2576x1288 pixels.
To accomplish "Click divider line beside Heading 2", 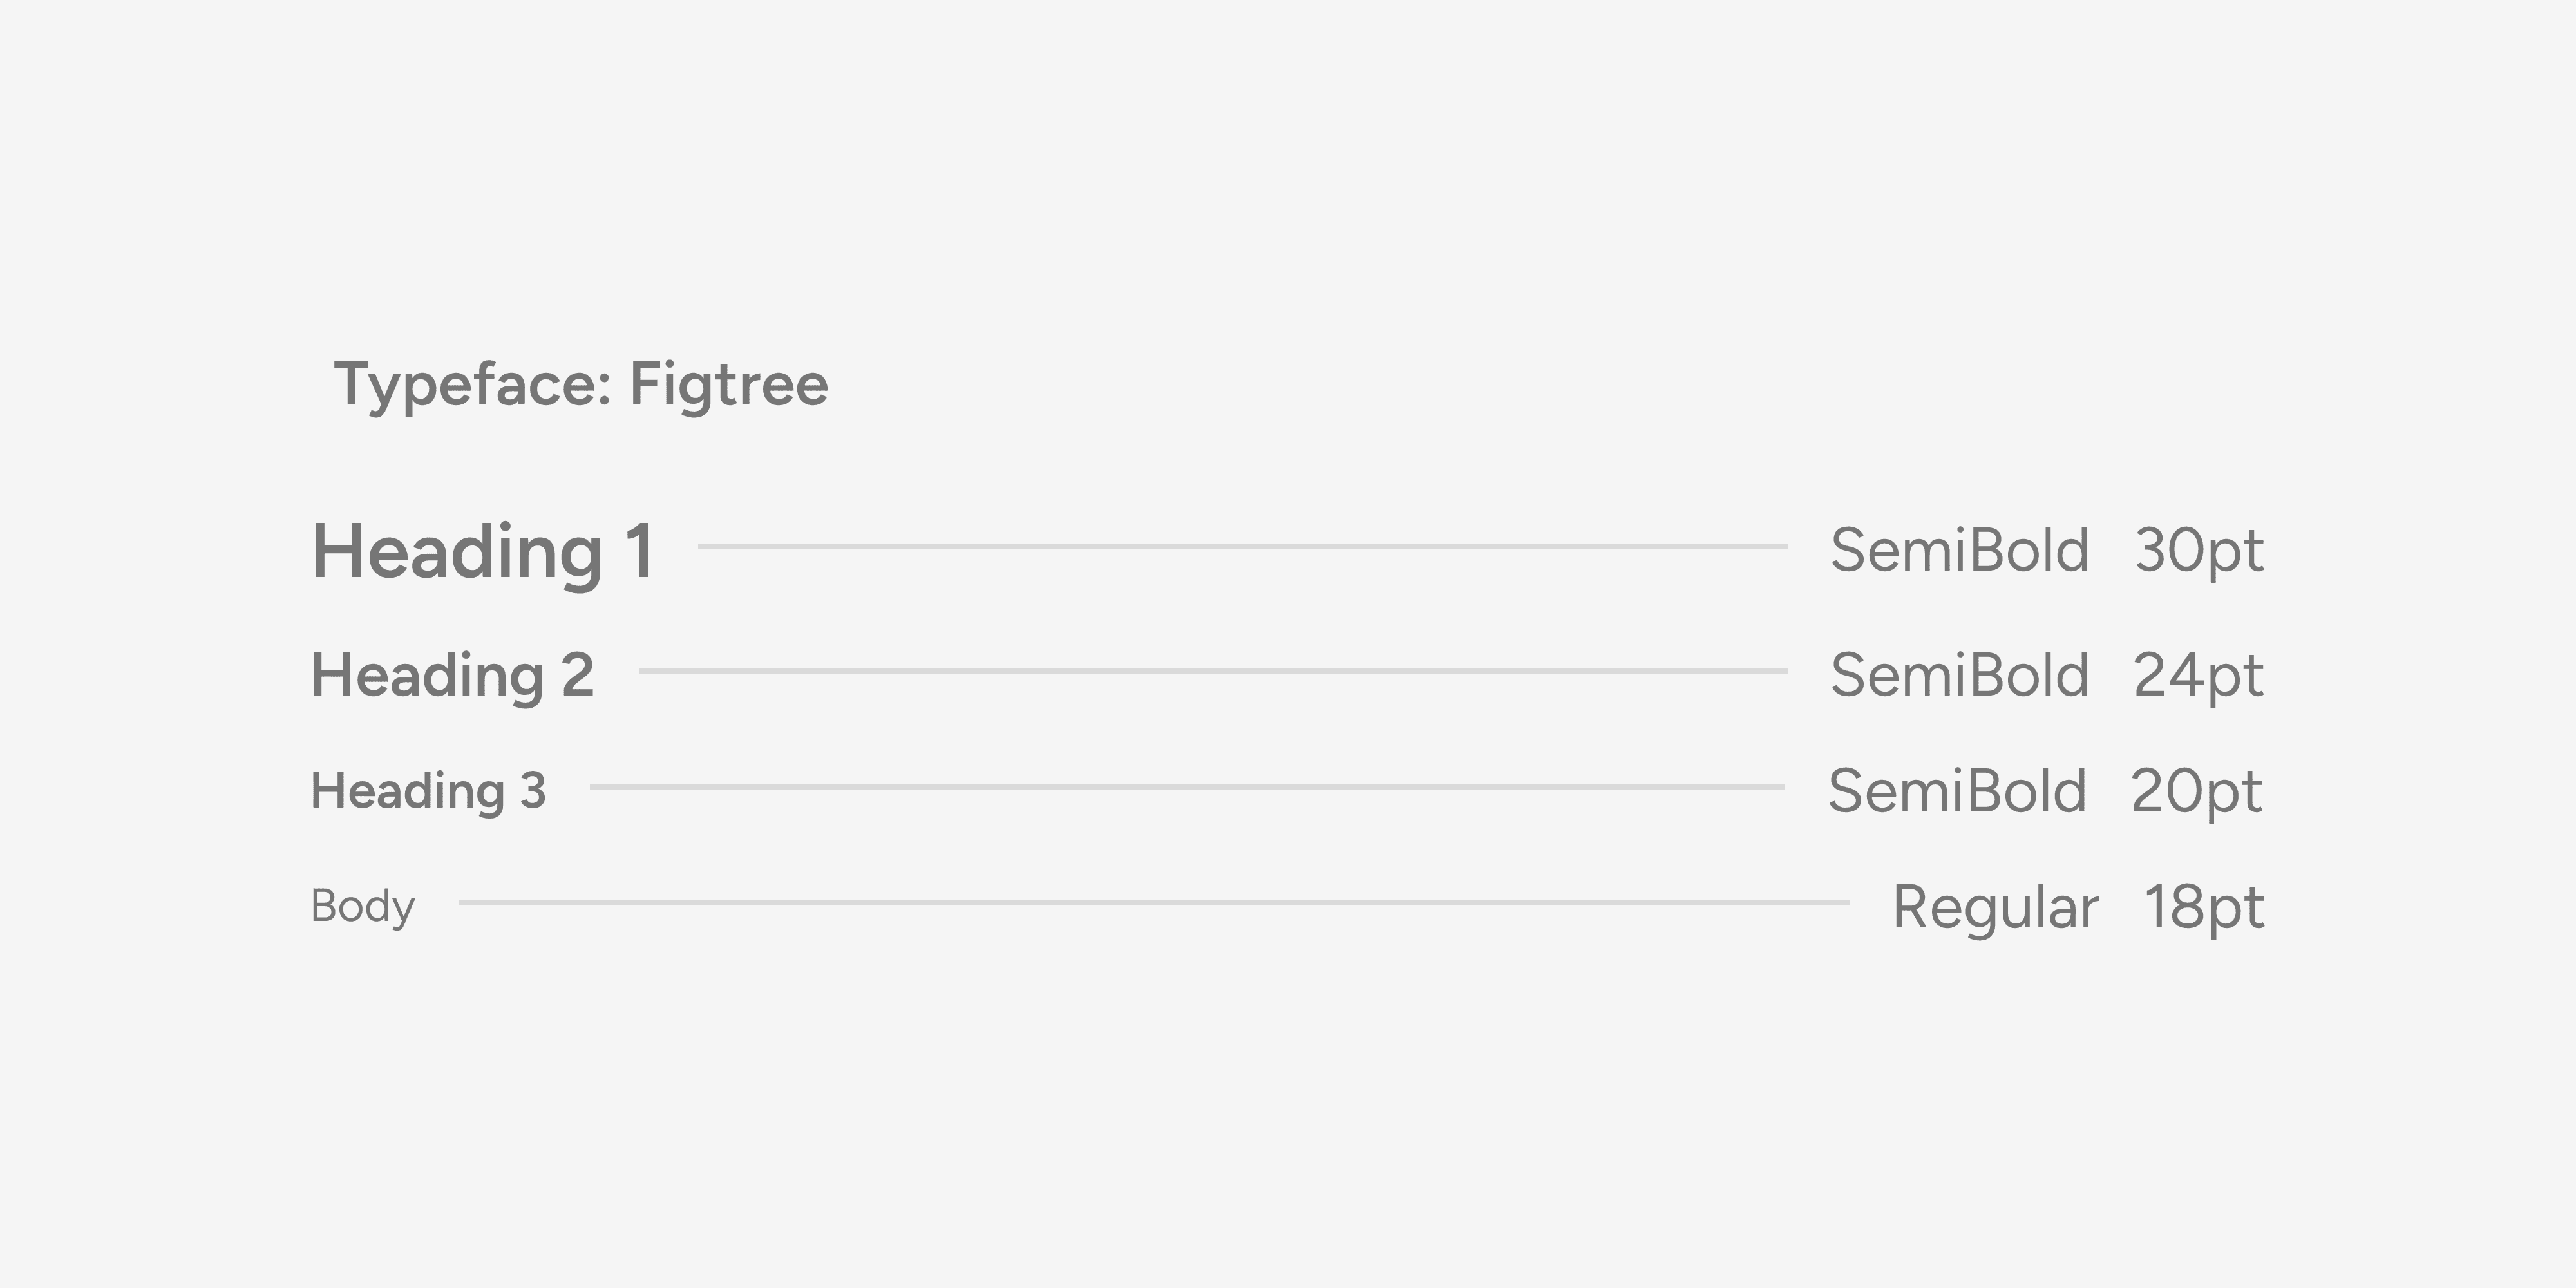I will [1213, 671].
